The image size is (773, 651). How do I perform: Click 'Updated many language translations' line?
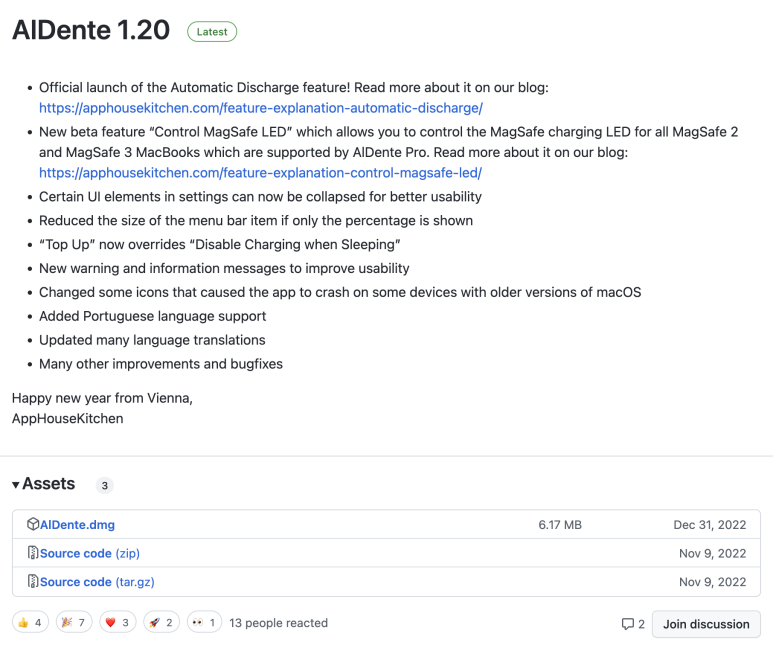tap(152, 340)
